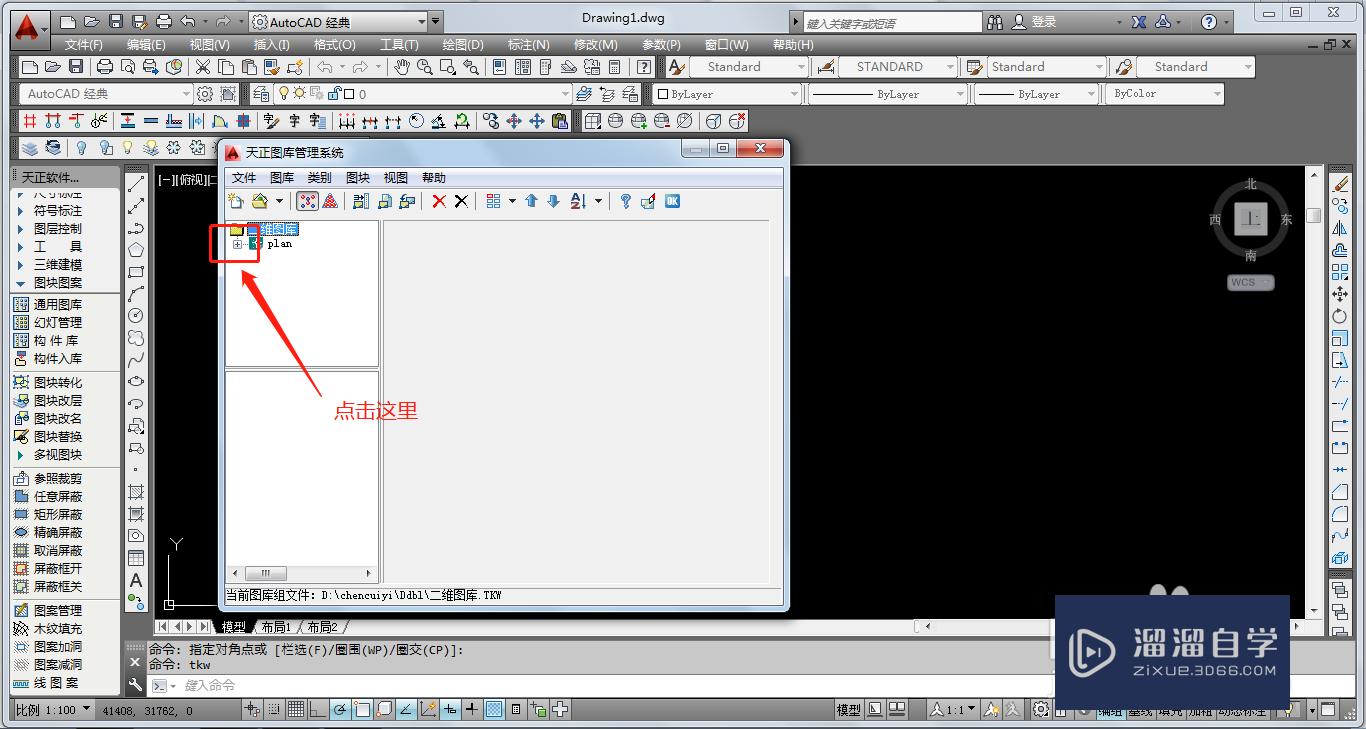Toggle the dots view button in library toolbar
Viewport: 1366px width, 729px height.
pyautogui.click(x=308, y=201)
